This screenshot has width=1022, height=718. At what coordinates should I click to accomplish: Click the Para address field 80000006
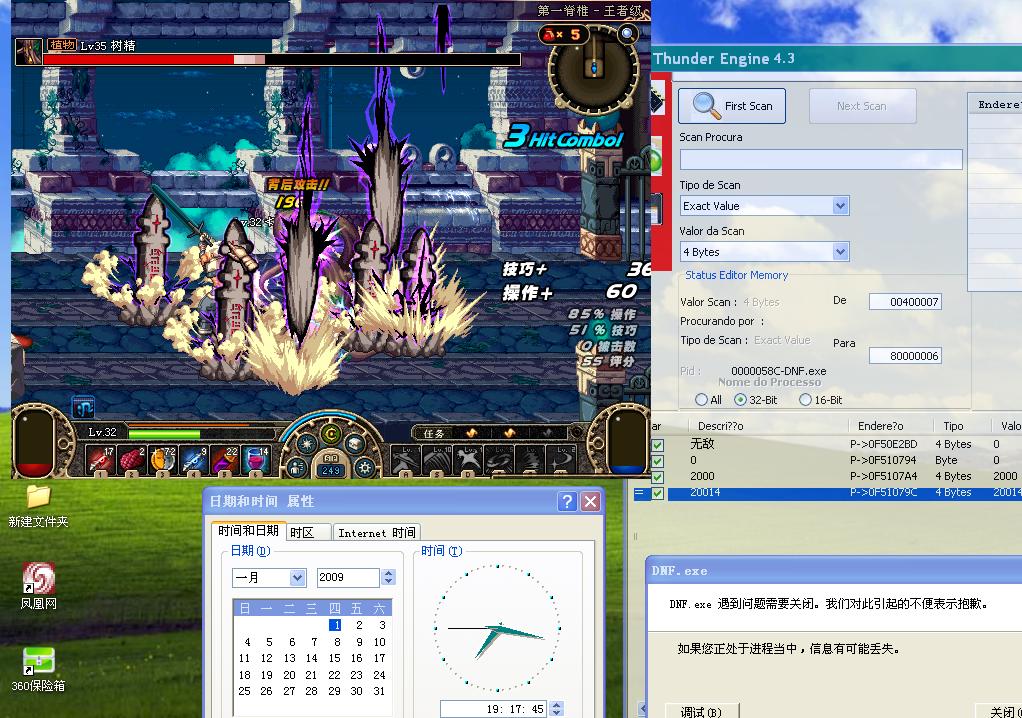[x=905, y=356]
